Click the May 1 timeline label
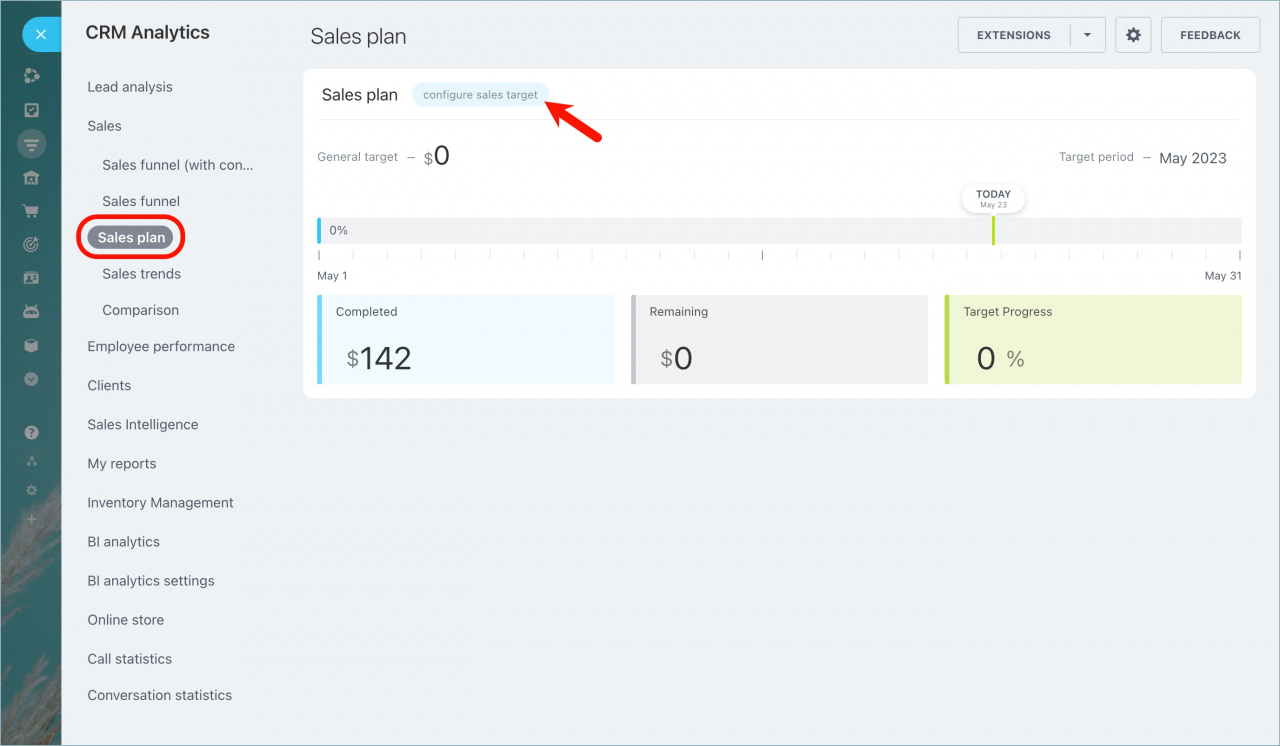Viewport: 1280px width, 746px height. (x=333, y=276)
